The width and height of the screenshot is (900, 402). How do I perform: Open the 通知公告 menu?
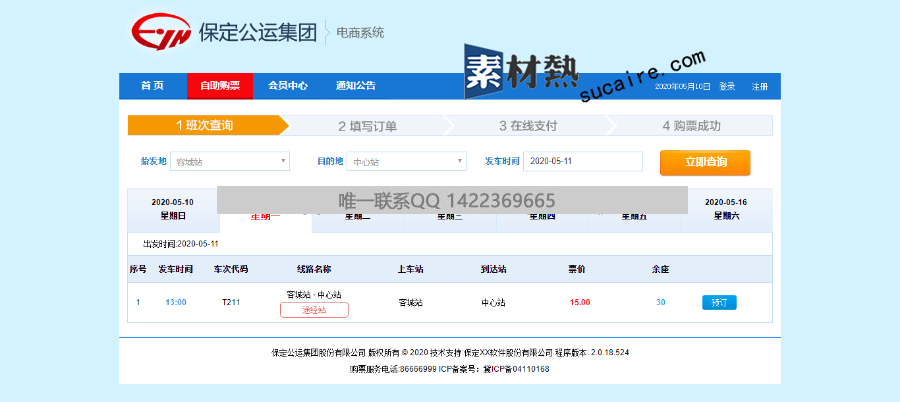[356, 86]
